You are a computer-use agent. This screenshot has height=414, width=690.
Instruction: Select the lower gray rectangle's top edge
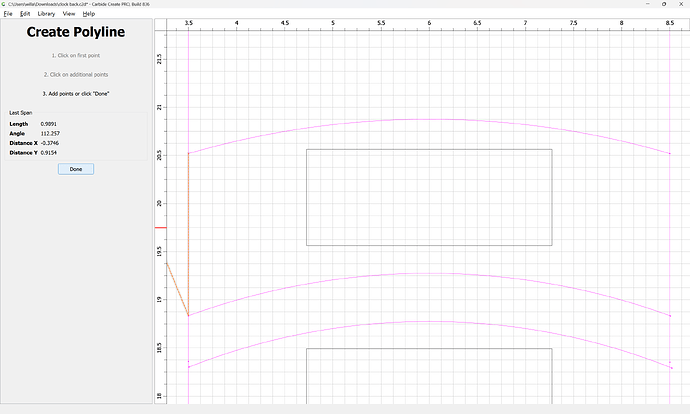coord(429,348)
